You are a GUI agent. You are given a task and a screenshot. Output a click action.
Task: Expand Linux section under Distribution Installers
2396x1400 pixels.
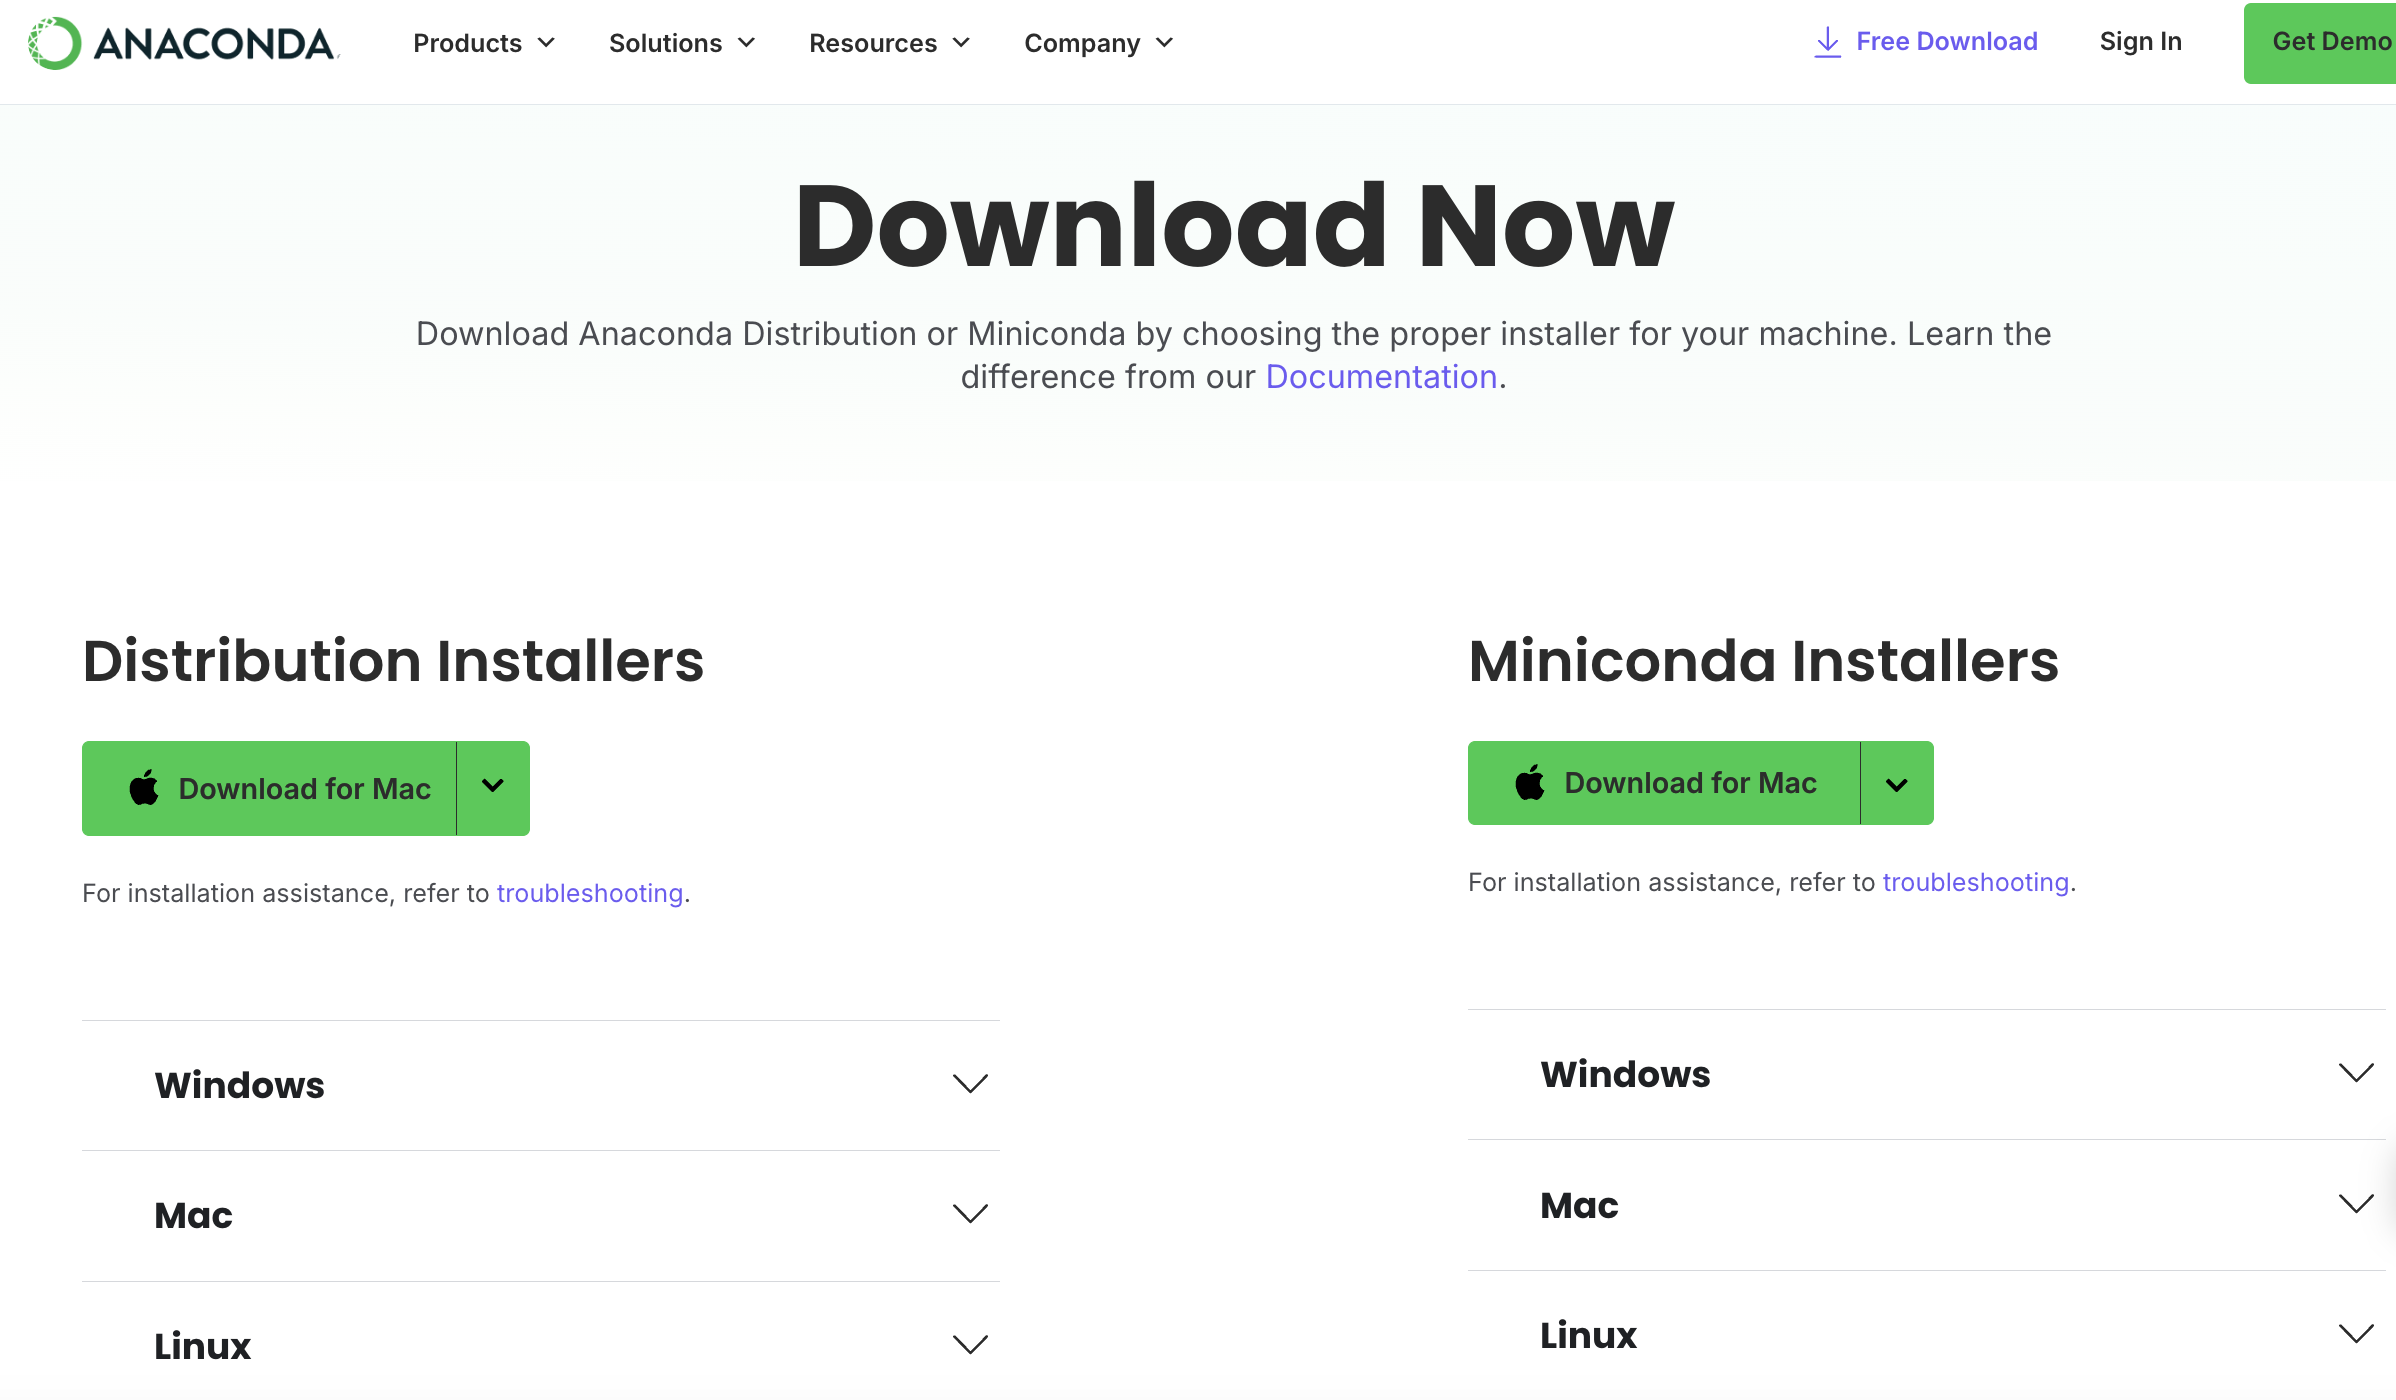(x=541, y=1346)
